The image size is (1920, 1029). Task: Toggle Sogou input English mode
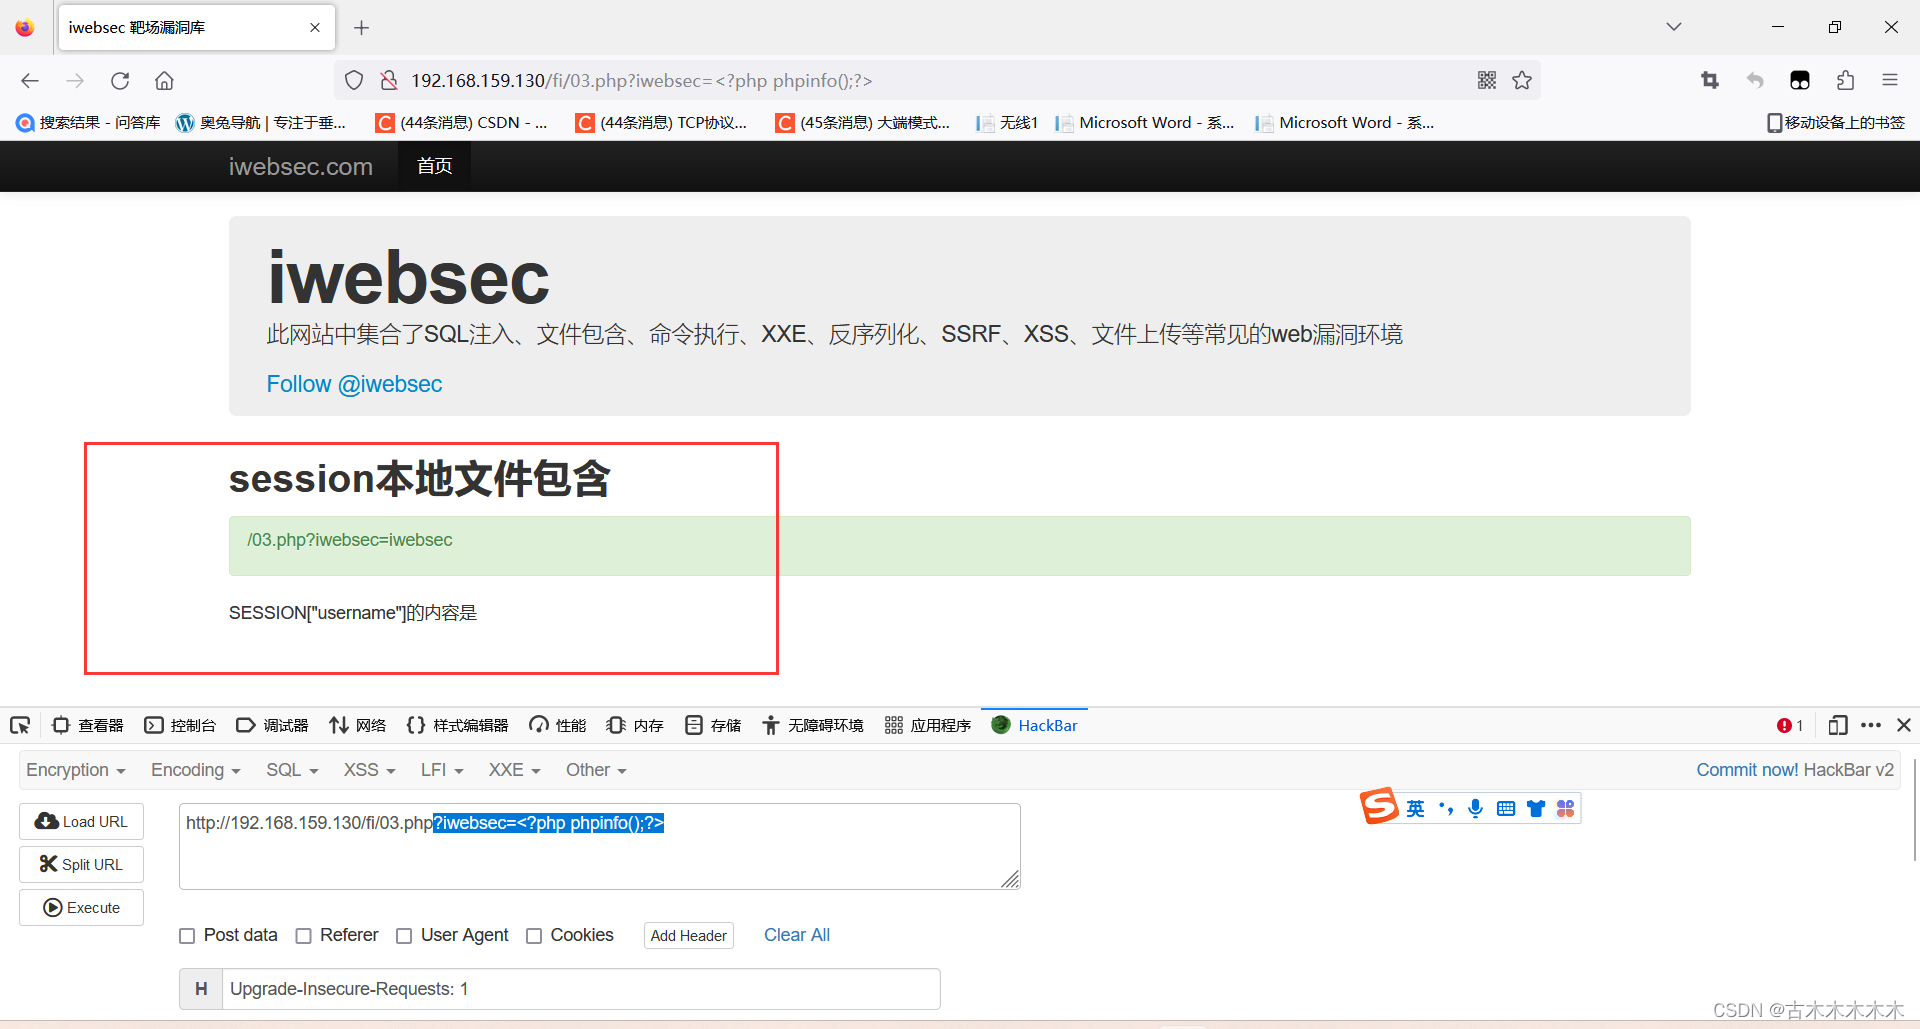[1415, 808]
